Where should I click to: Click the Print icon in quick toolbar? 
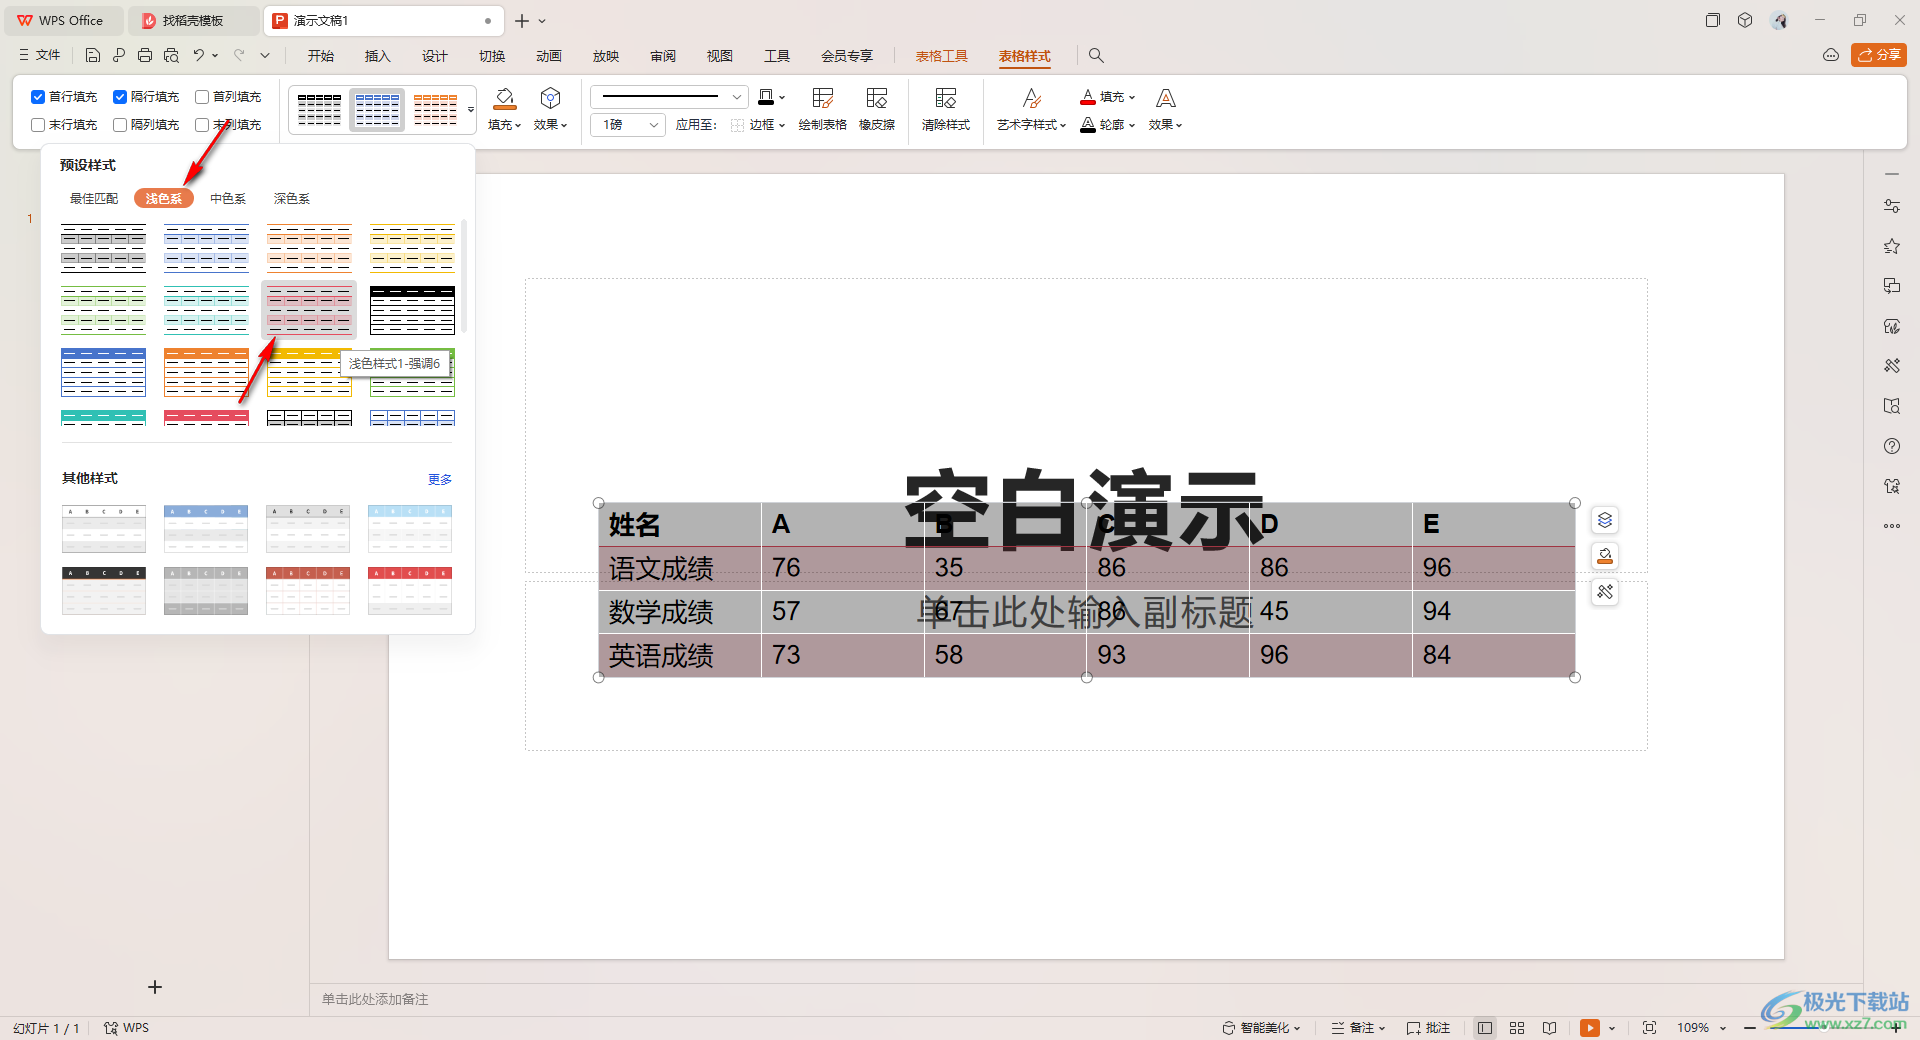(x=145, y=55)
